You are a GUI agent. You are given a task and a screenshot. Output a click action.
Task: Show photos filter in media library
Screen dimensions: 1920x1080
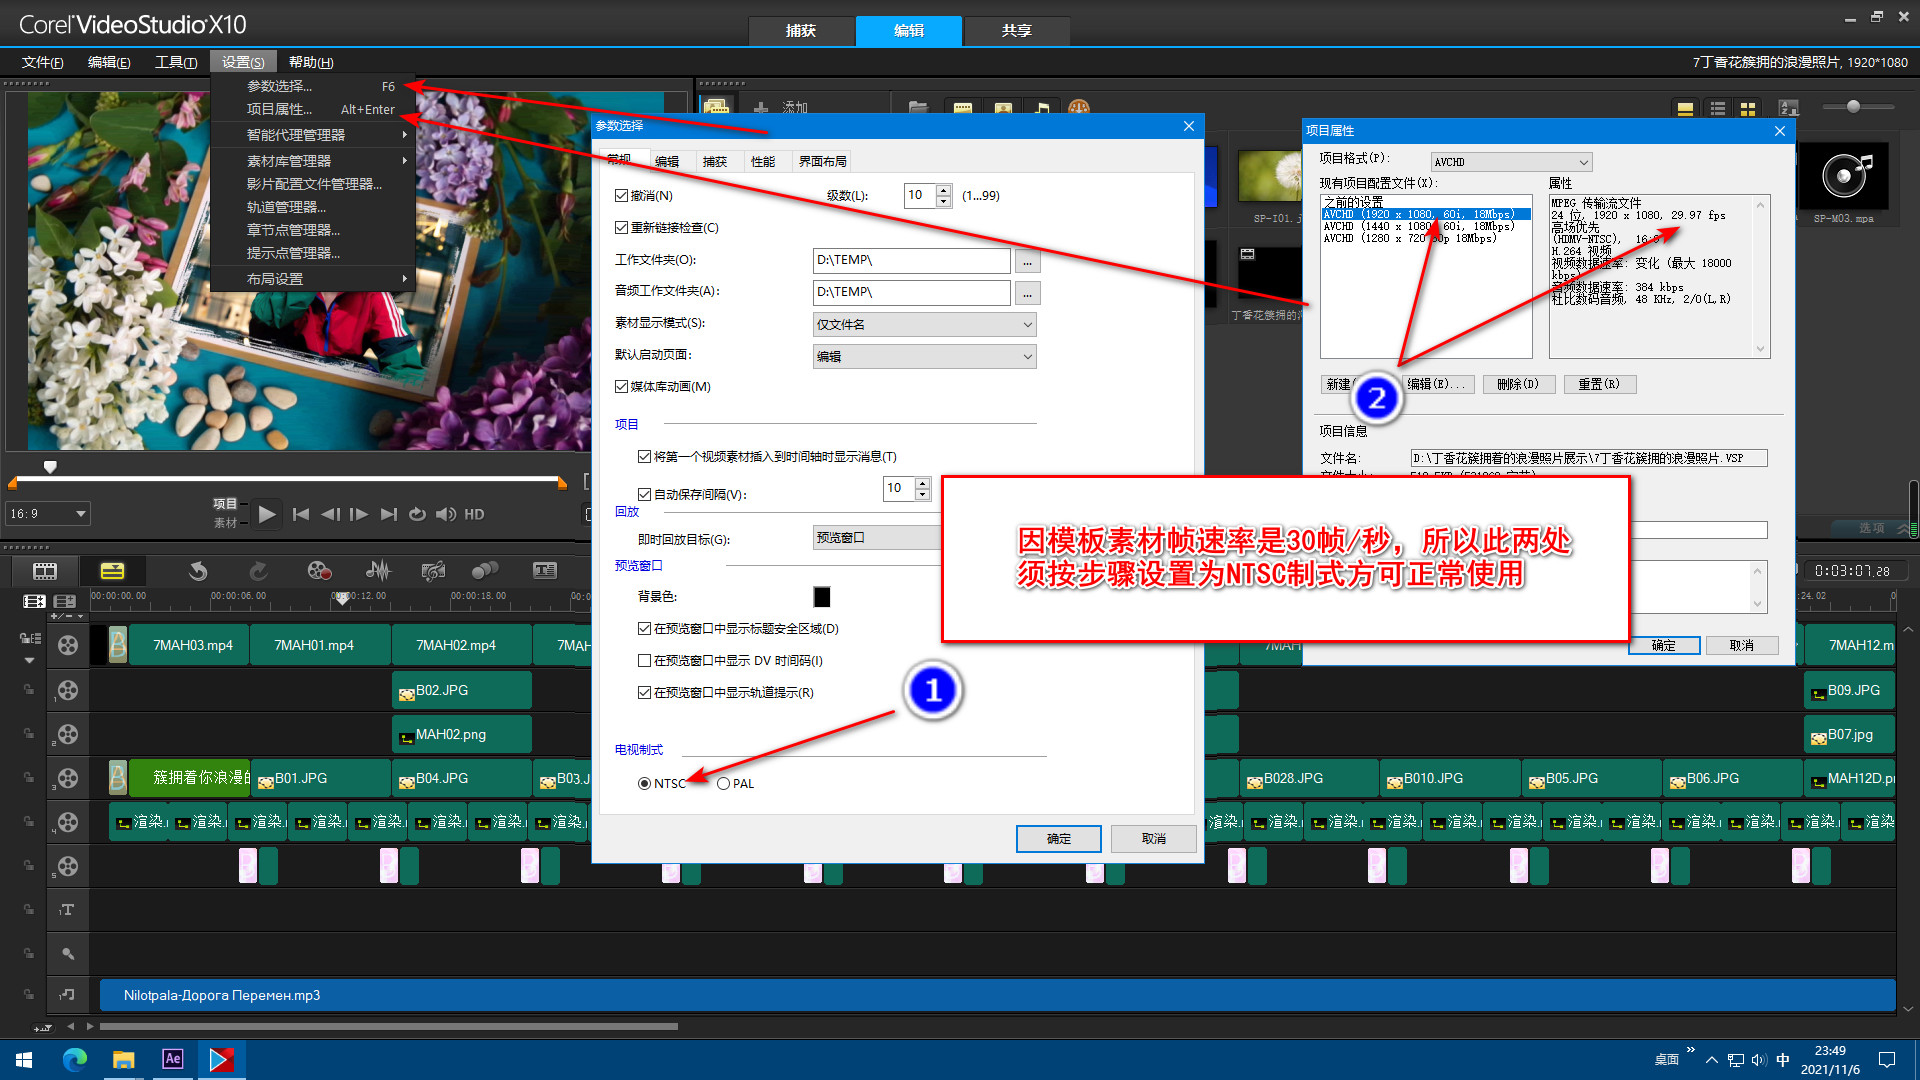(1003, 107)
